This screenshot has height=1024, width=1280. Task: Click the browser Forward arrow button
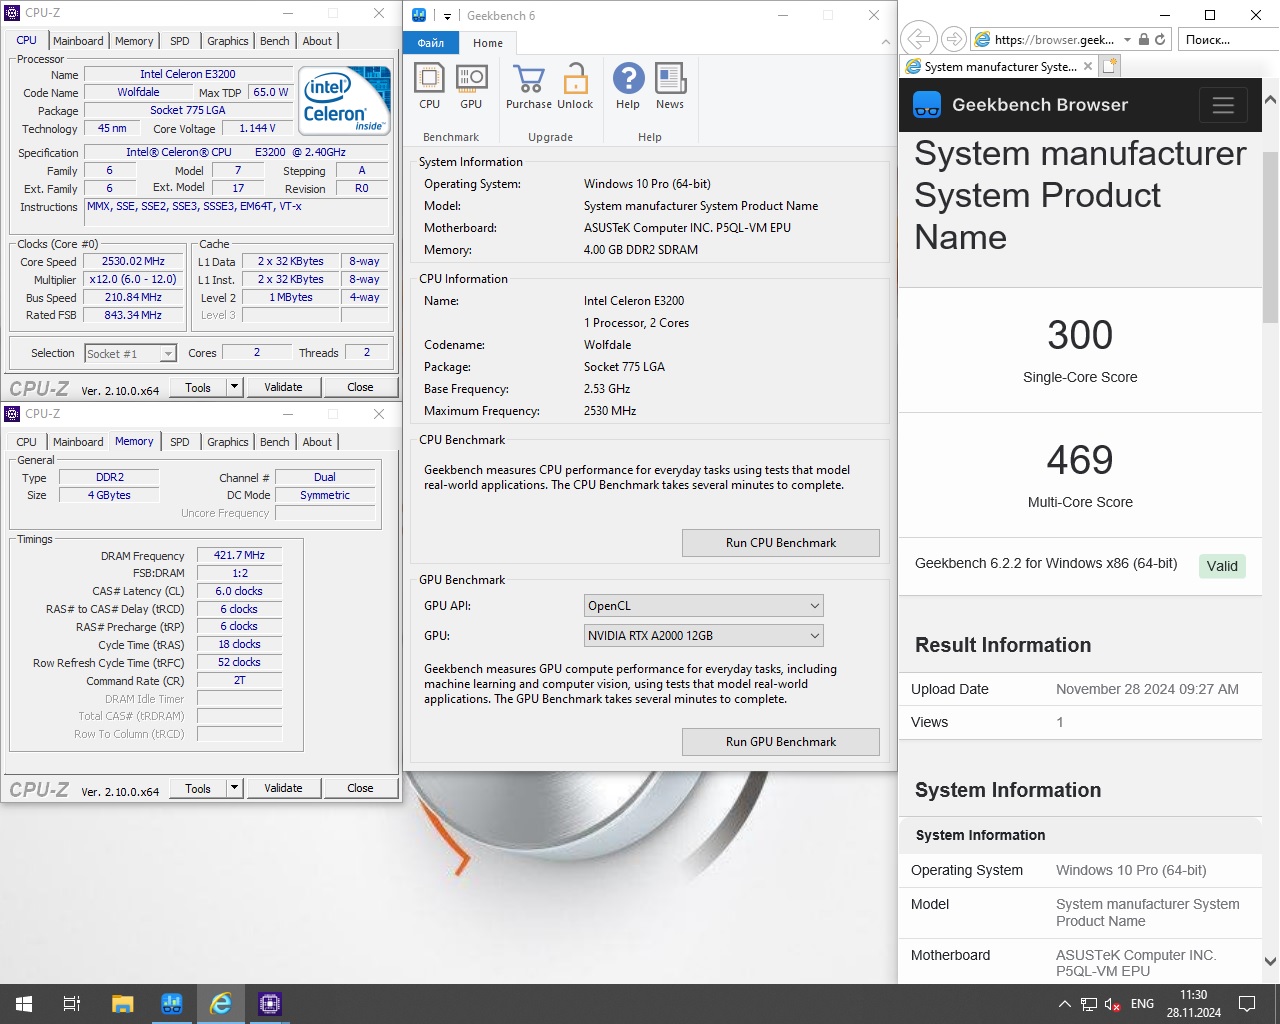(x=954, y=39)
